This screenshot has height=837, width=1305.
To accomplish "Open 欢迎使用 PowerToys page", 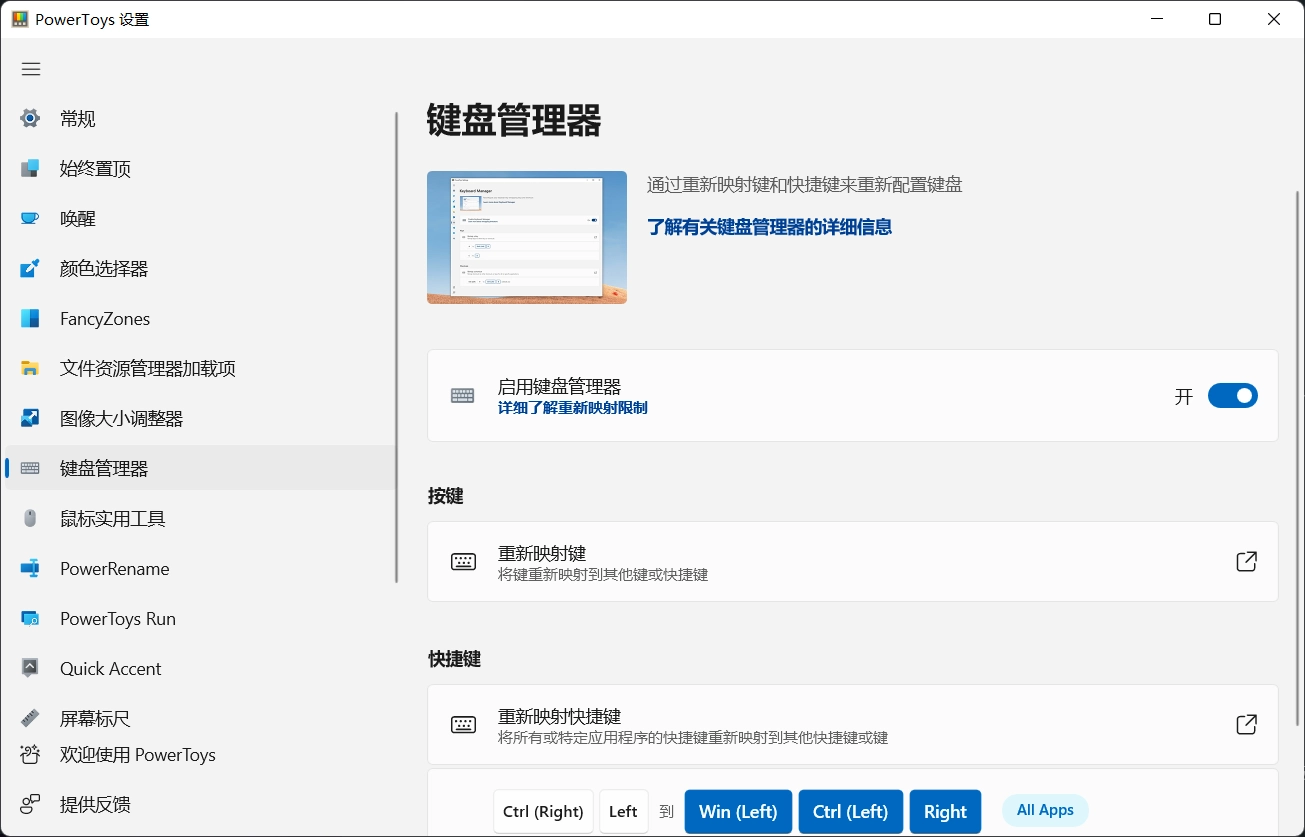I will click(200, 754).
